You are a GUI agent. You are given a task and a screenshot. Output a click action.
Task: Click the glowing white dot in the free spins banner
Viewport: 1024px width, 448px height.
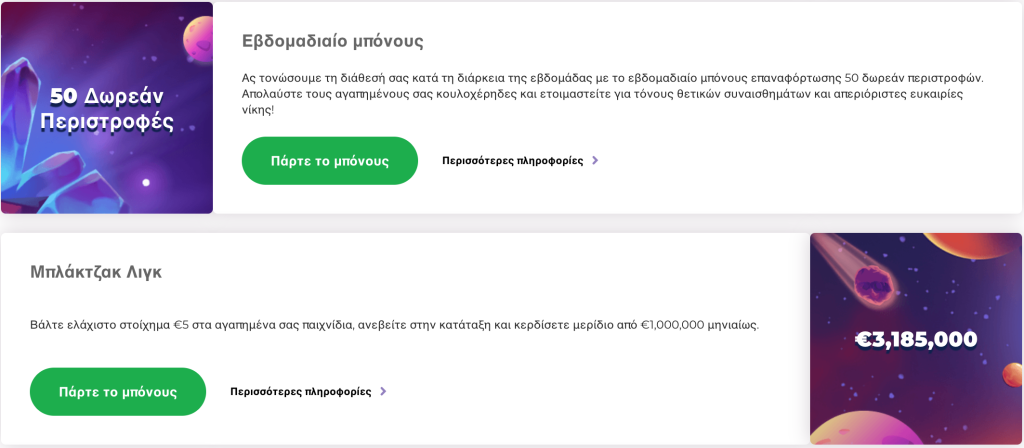[146, 182]
